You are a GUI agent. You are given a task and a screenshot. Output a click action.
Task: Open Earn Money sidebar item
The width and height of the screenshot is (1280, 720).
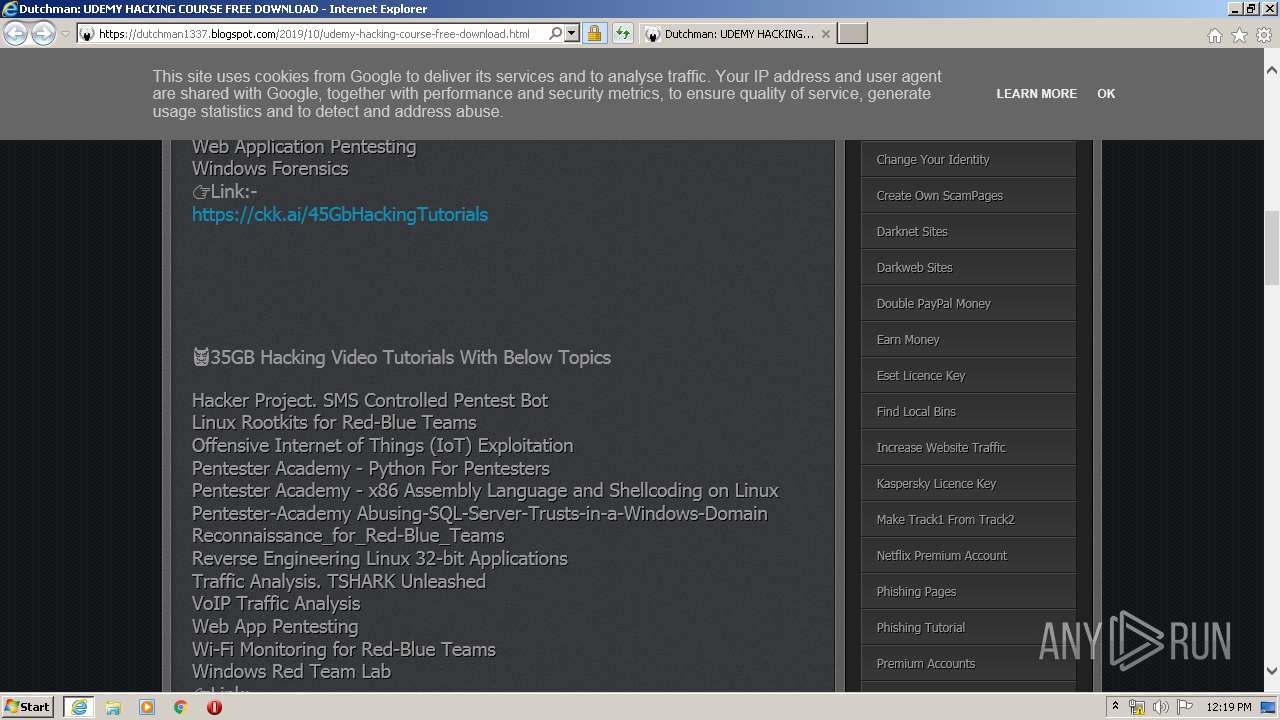(x=968, y=339)
